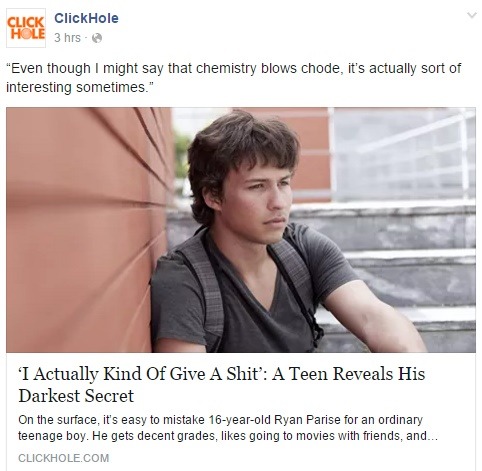Click the orange 'O' circle in the ClickHole logo
The width and height of the screenshot is (482, 471).
[x=25, y=34]
